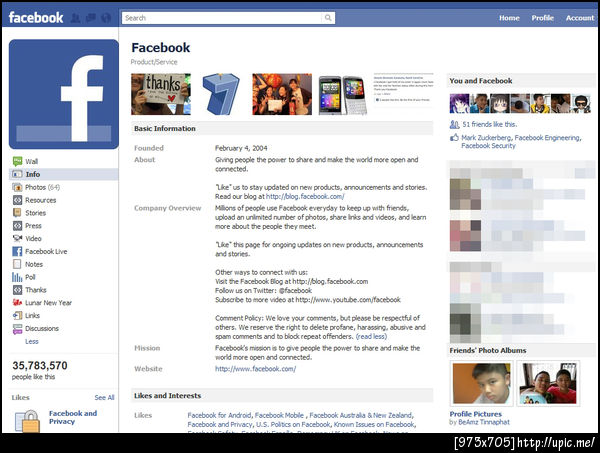Open the Lunar New Year tab label
600x453 pixels.
(49, 303)
